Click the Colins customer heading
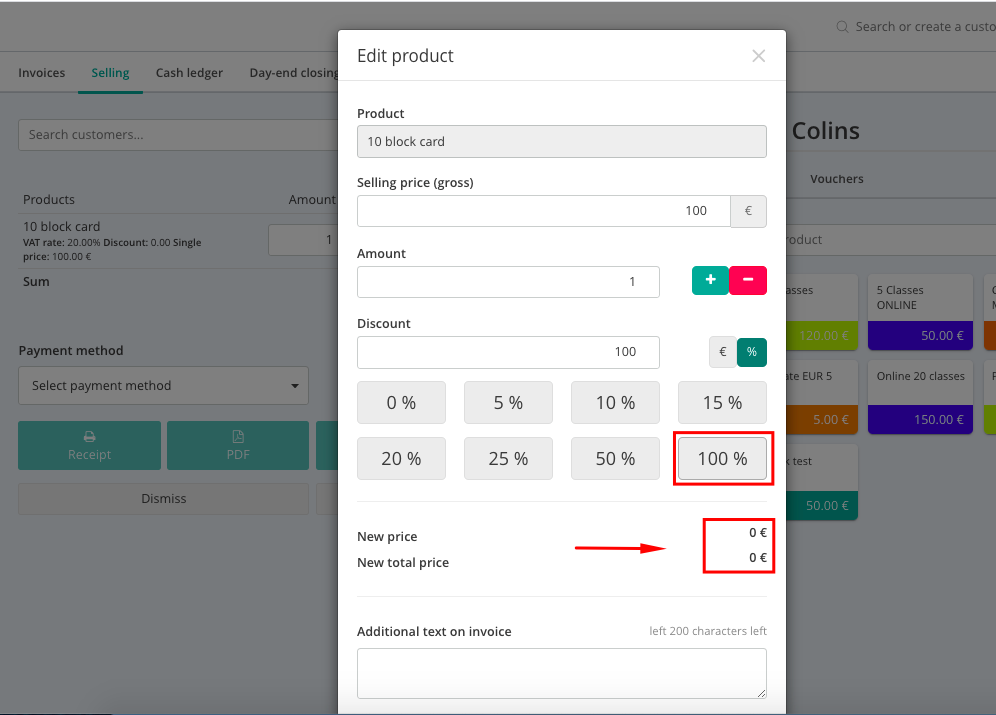Image resolution: width=996 pixels, height=715 pixels. [826, 131]
